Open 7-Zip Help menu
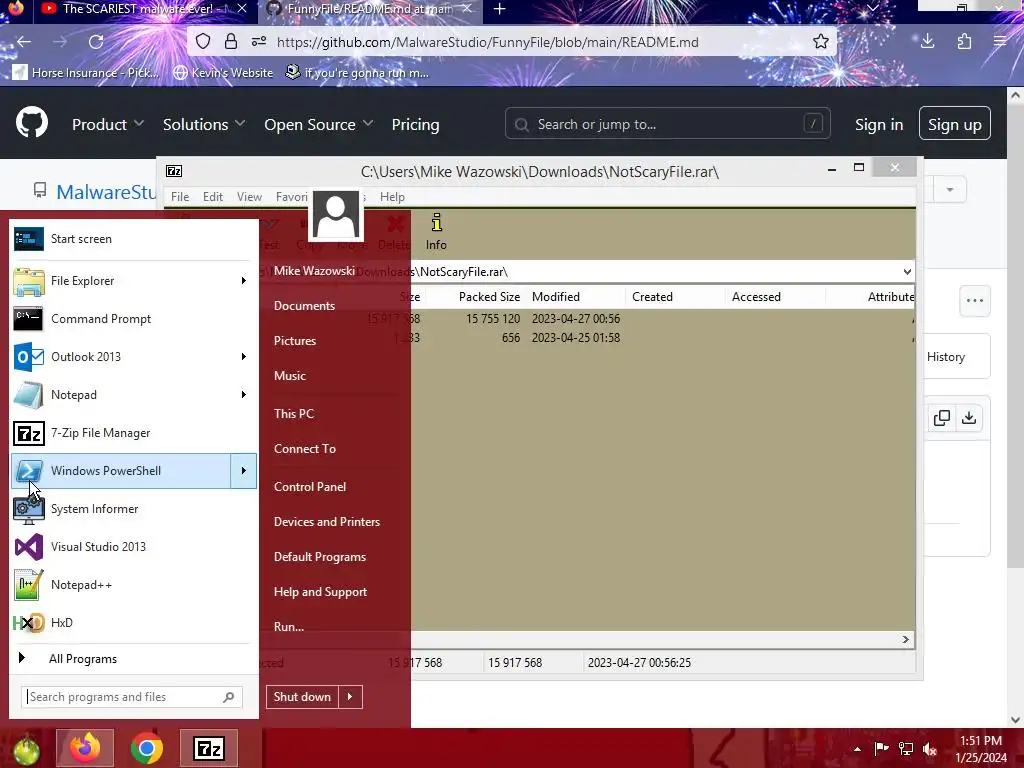Image resolution: width=1024 pixels, height=768 pixels. (392, 197)
